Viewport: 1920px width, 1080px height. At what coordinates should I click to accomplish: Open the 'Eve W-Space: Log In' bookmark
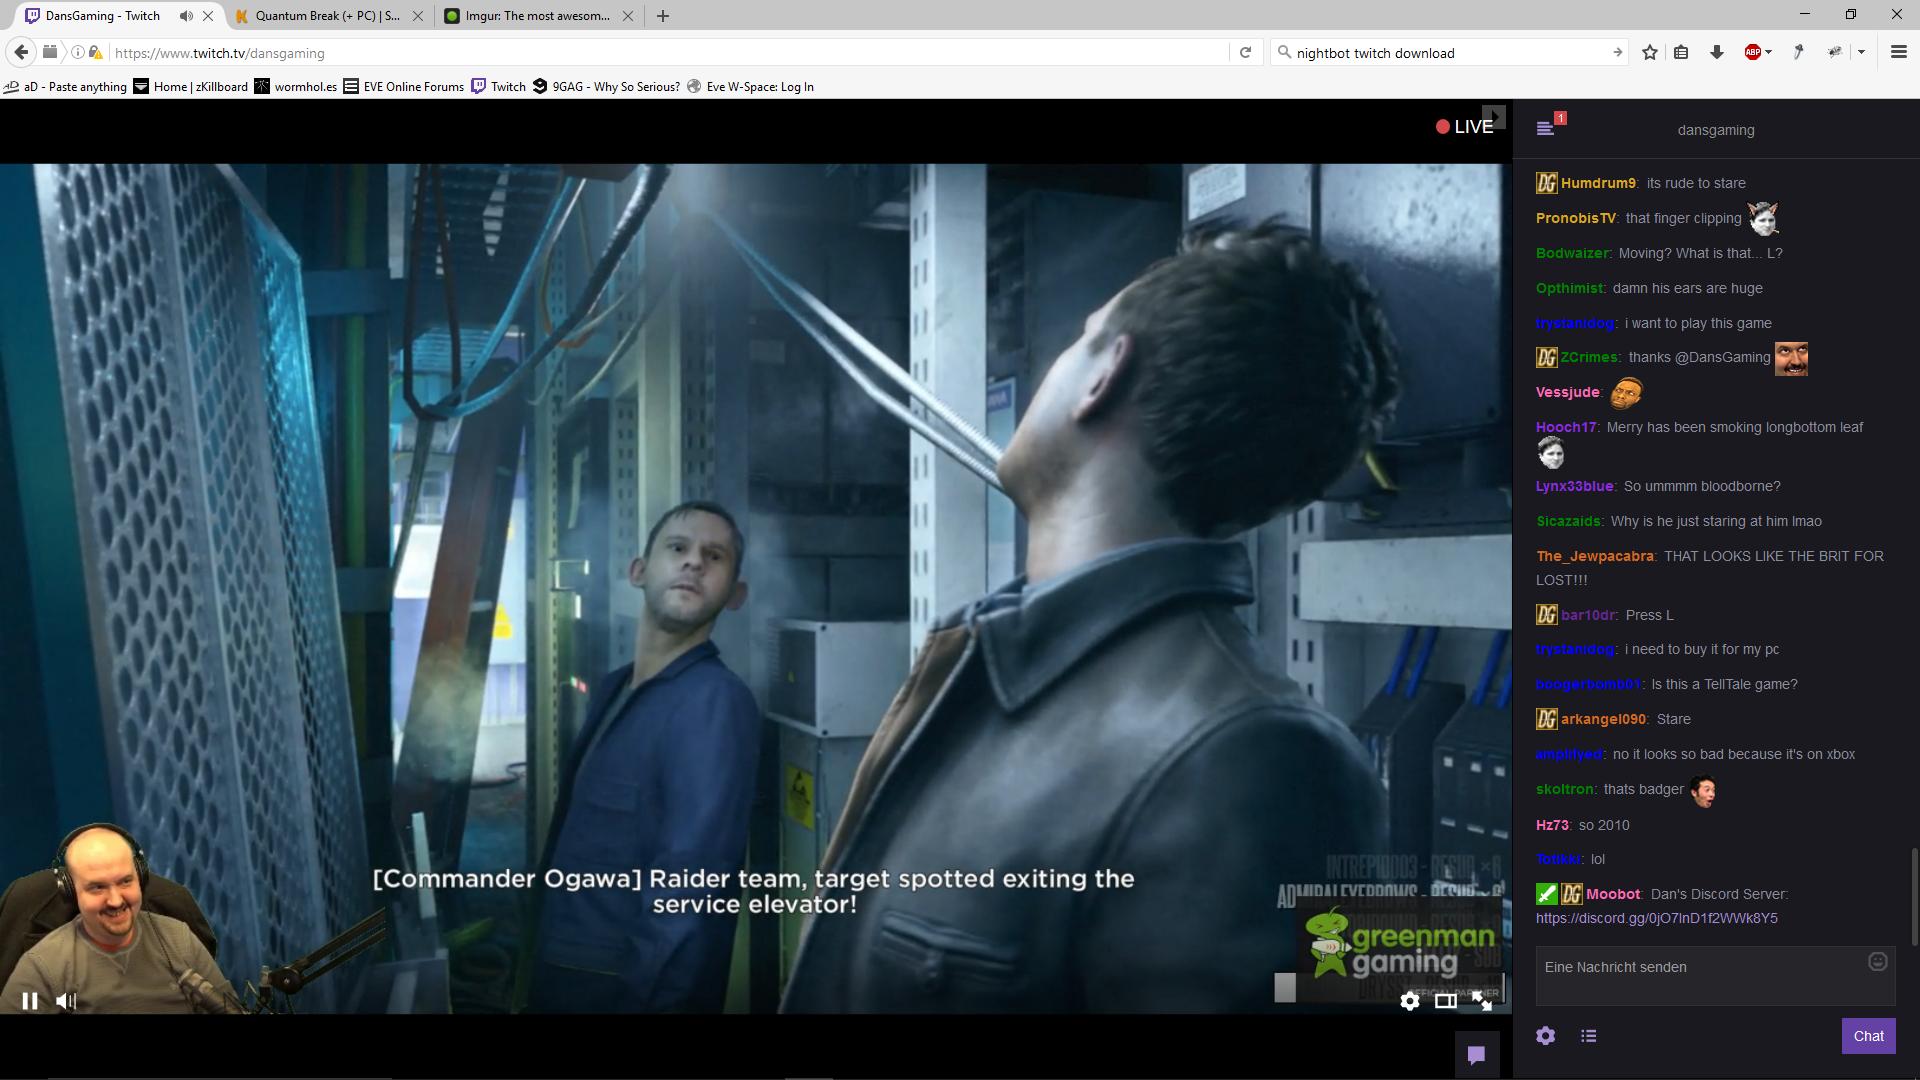click(x=750, y=87)
